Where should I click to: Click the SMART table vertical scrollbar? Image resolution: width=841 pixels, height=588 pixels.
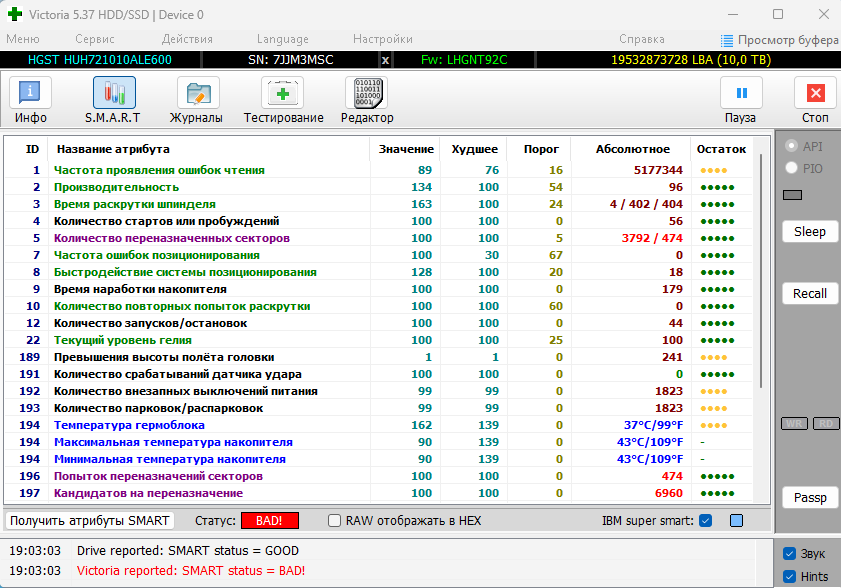tap(761, 271)
